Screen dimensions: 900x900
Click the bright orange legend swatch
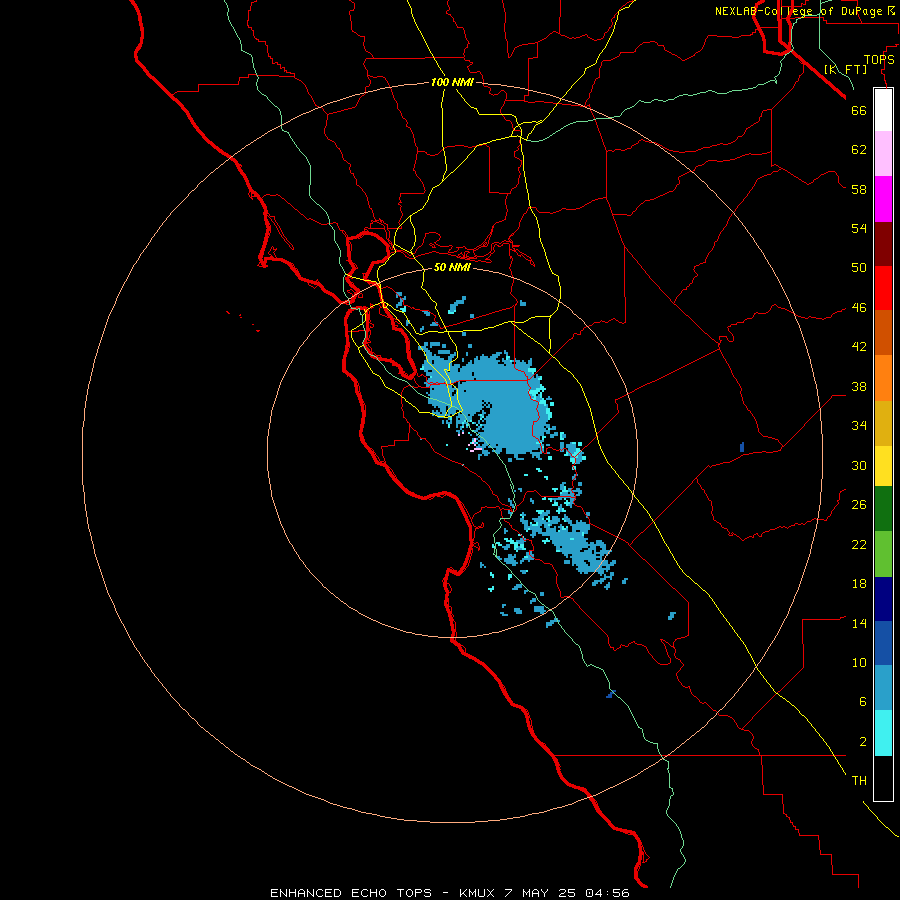883,378
